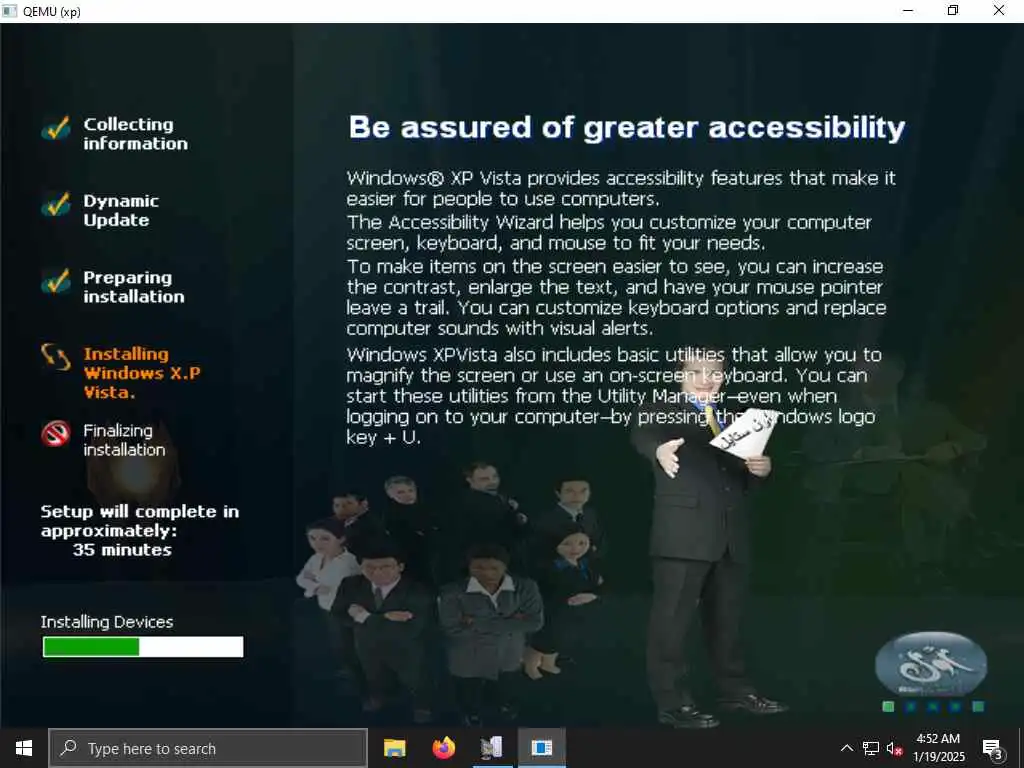Click in the Type here to search box
Screen dimensions: 1024x768
tap(208, 748)
